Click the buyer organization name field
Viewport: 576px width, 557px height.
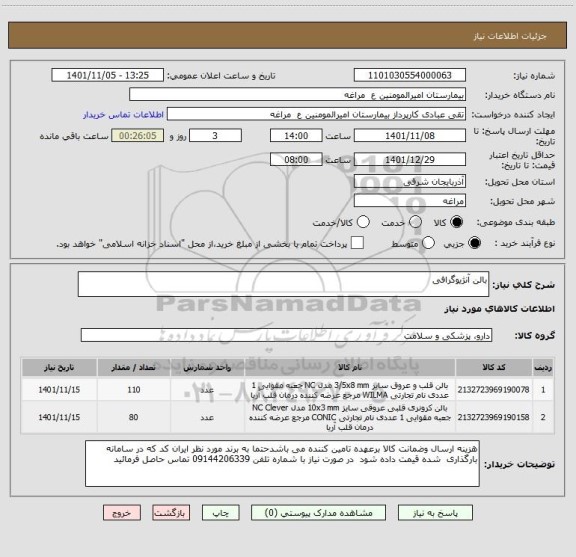298,95
